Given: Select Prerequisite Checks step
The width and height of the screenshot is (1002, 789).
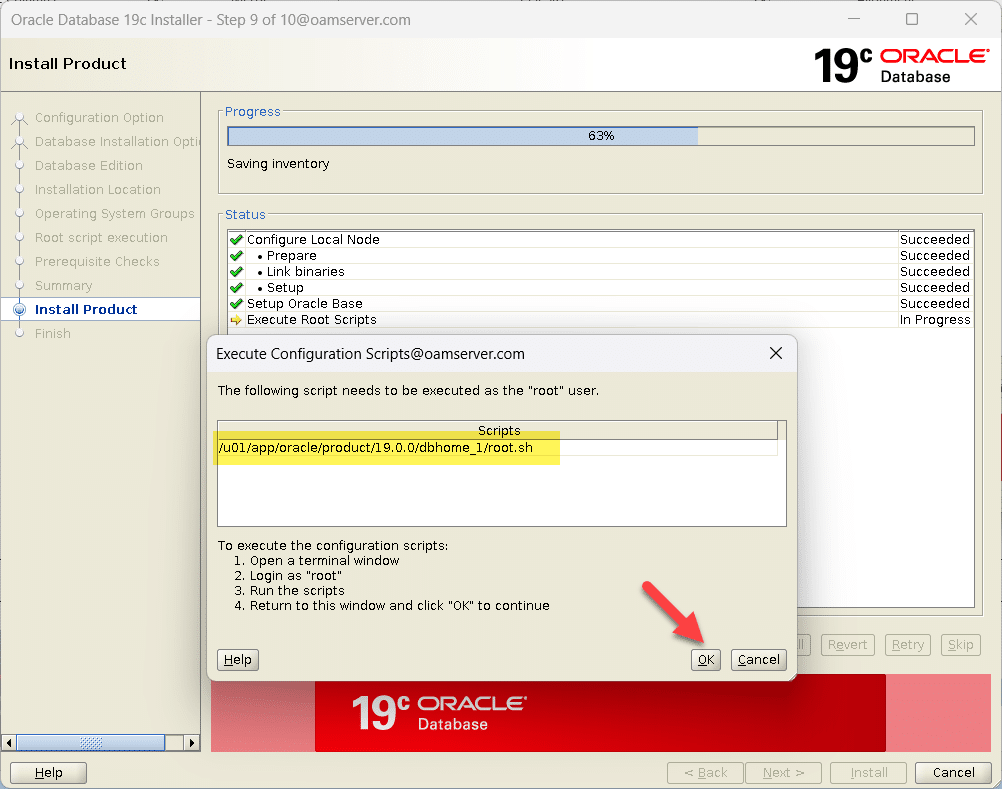Looking at the screenshot, I should point(97,261).
